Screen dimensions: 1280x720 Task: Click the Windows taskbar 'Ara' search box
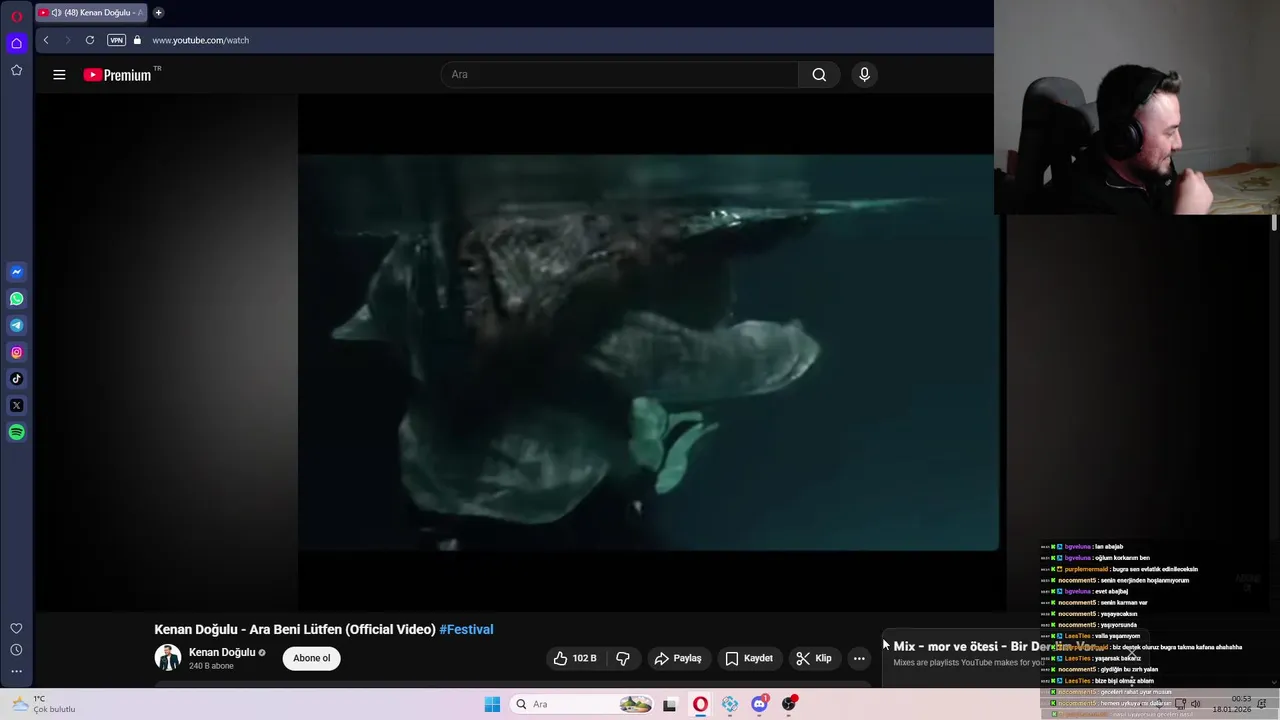582,704
